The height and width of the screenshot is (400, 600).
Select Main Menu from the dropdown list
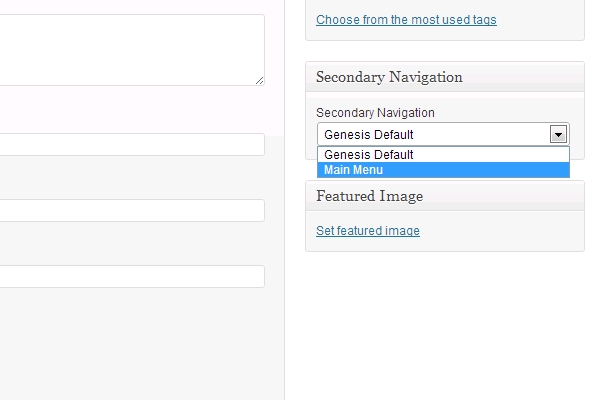click(x=443, y=170)
